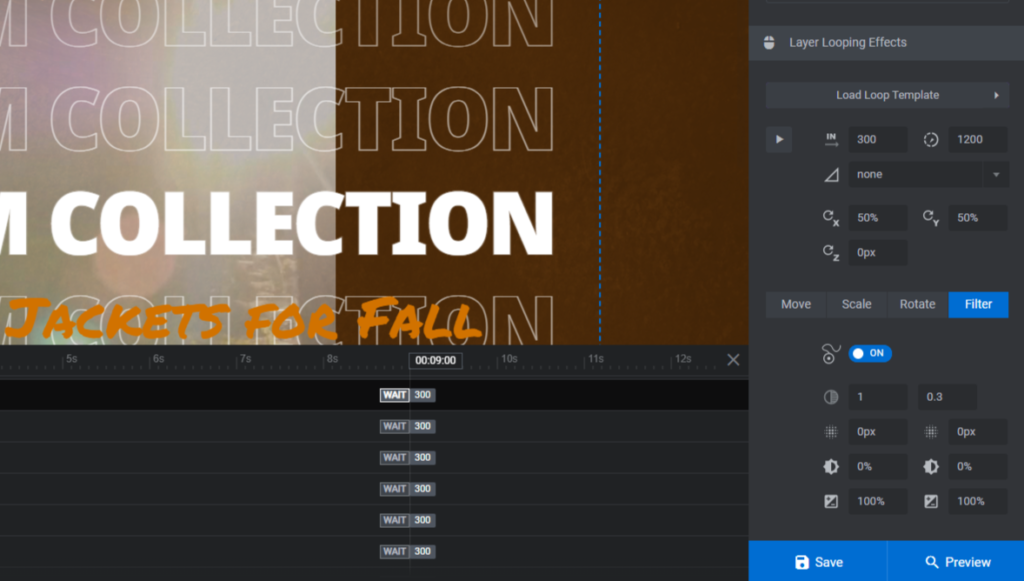Close the timeline with X icon
This screenshot has height=581, width=1024.
pos(733,360)
